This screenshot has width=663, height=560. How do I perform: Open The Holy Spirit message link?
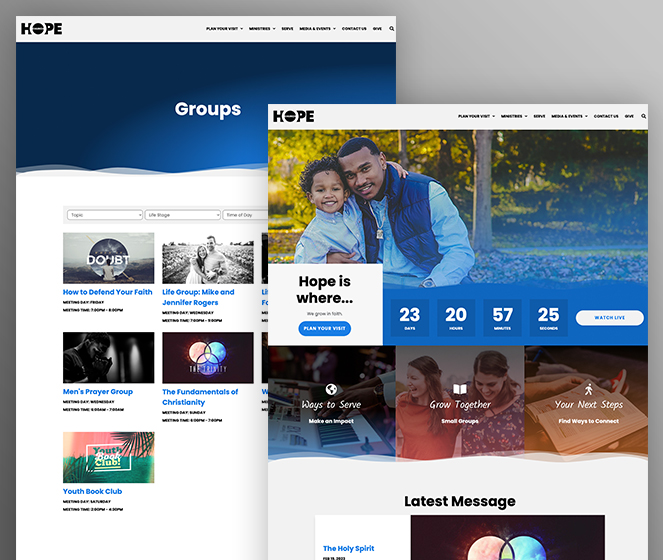click(348, 549)
